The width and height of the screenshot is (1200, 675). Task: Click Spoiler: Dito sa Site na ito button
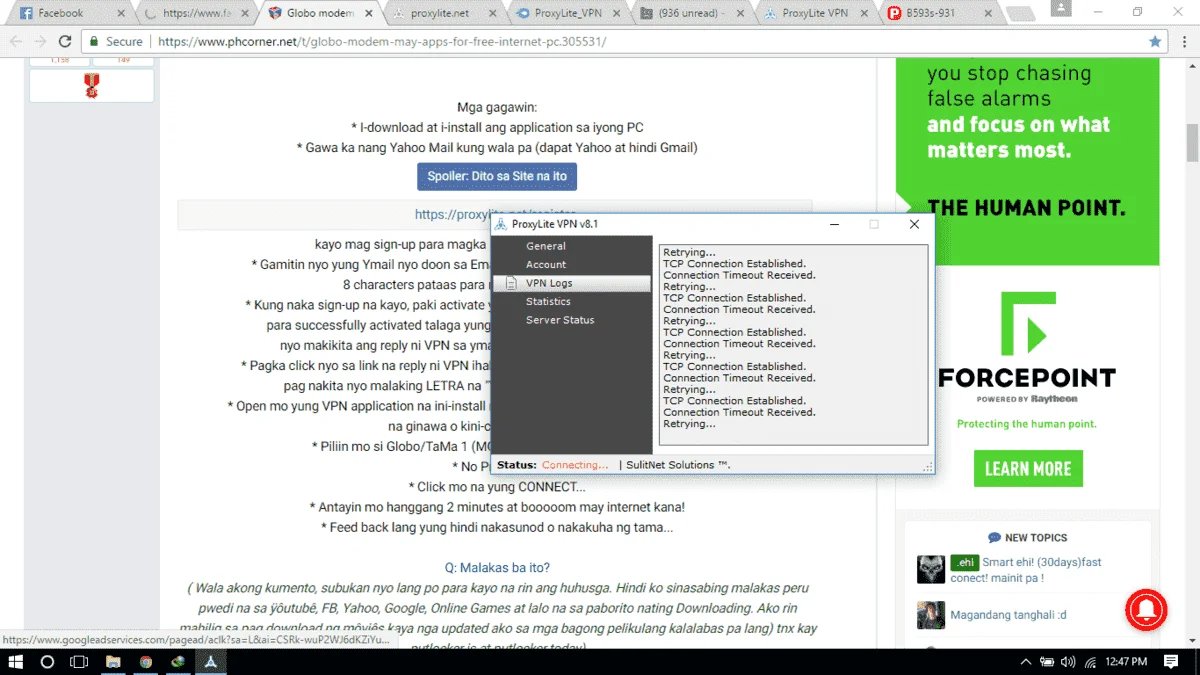pyautogui.click(x=497, y=176)
